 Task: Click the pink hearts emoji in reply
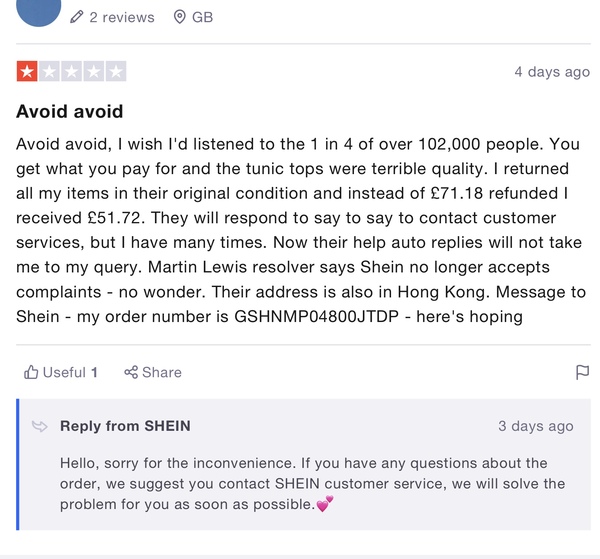325,504
